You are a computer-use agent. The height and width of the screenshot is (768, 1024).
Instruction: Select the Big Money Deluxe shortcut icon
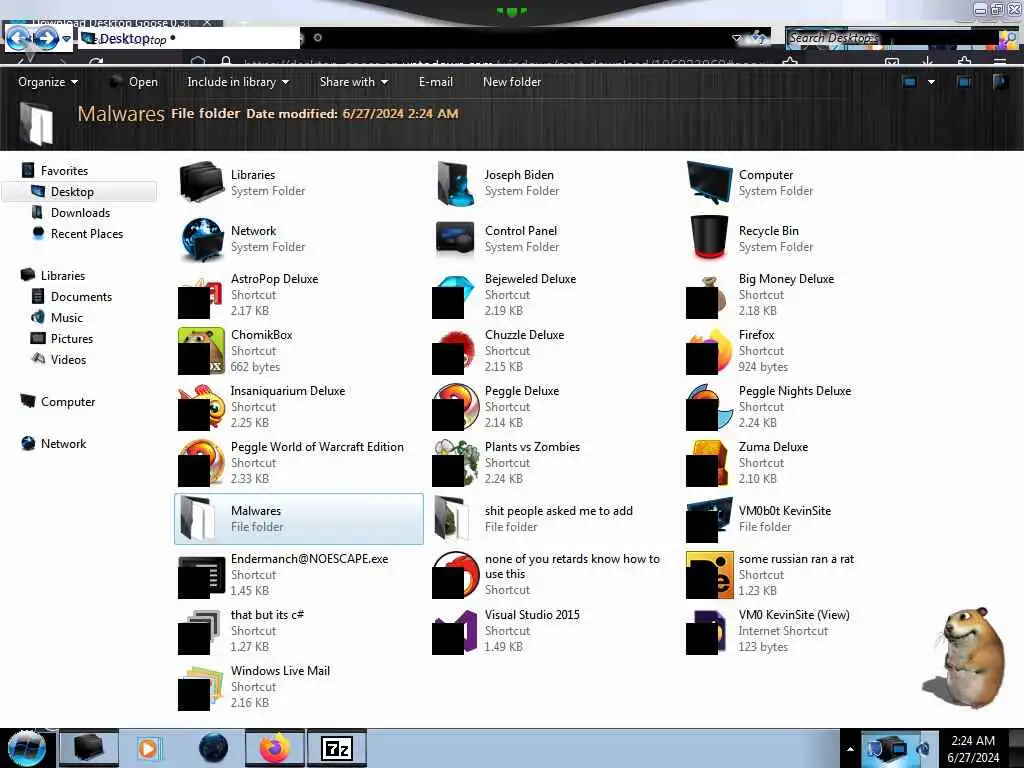point(708,296)
